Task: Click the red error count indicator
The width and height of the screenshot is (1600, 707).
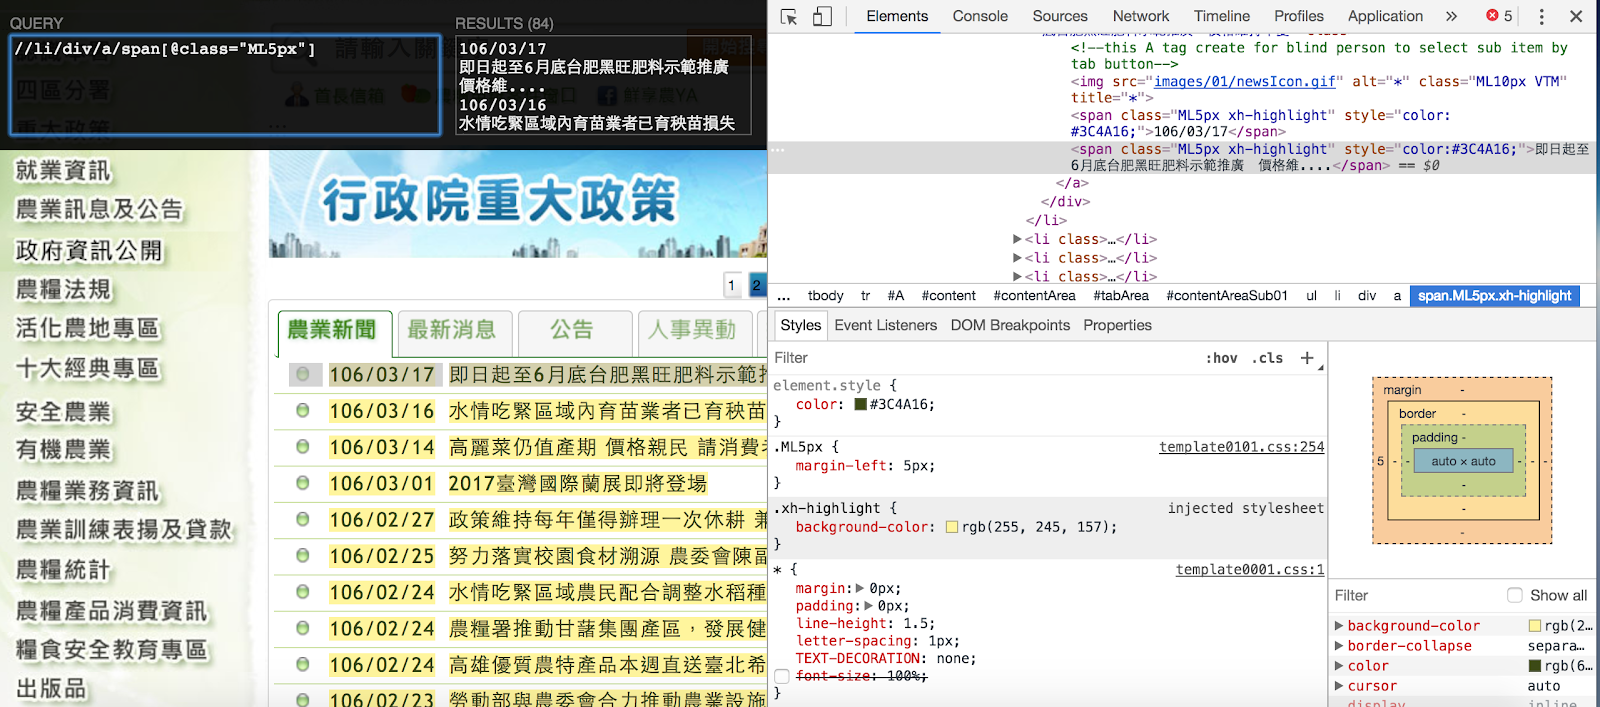Action: pos(1499,16)
